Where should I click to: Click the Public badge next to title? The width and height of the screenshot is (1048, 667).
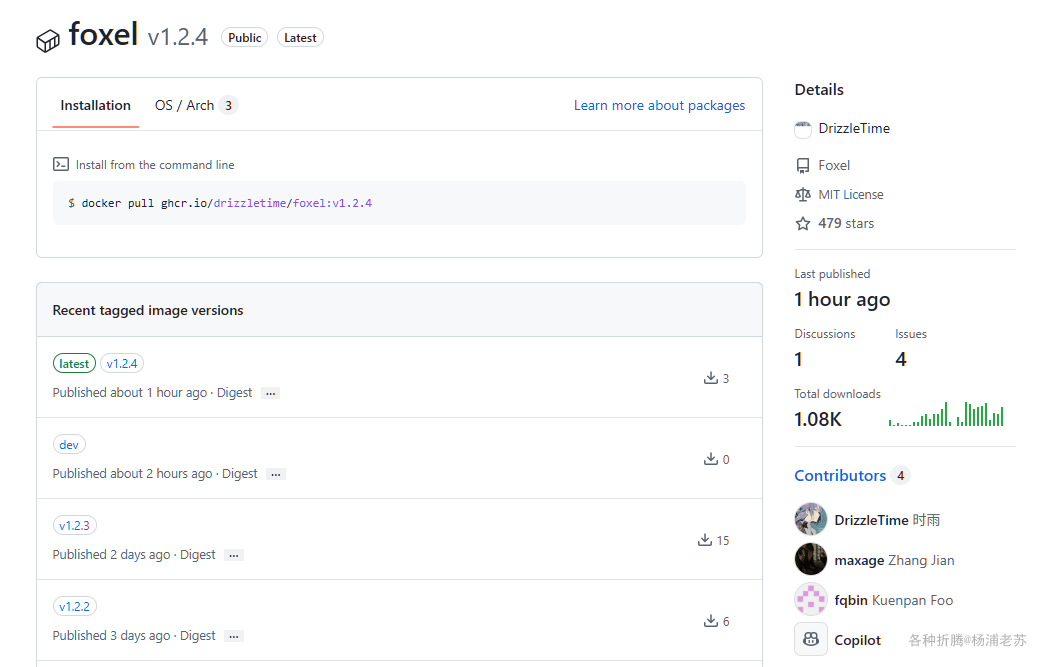[245, 37]
